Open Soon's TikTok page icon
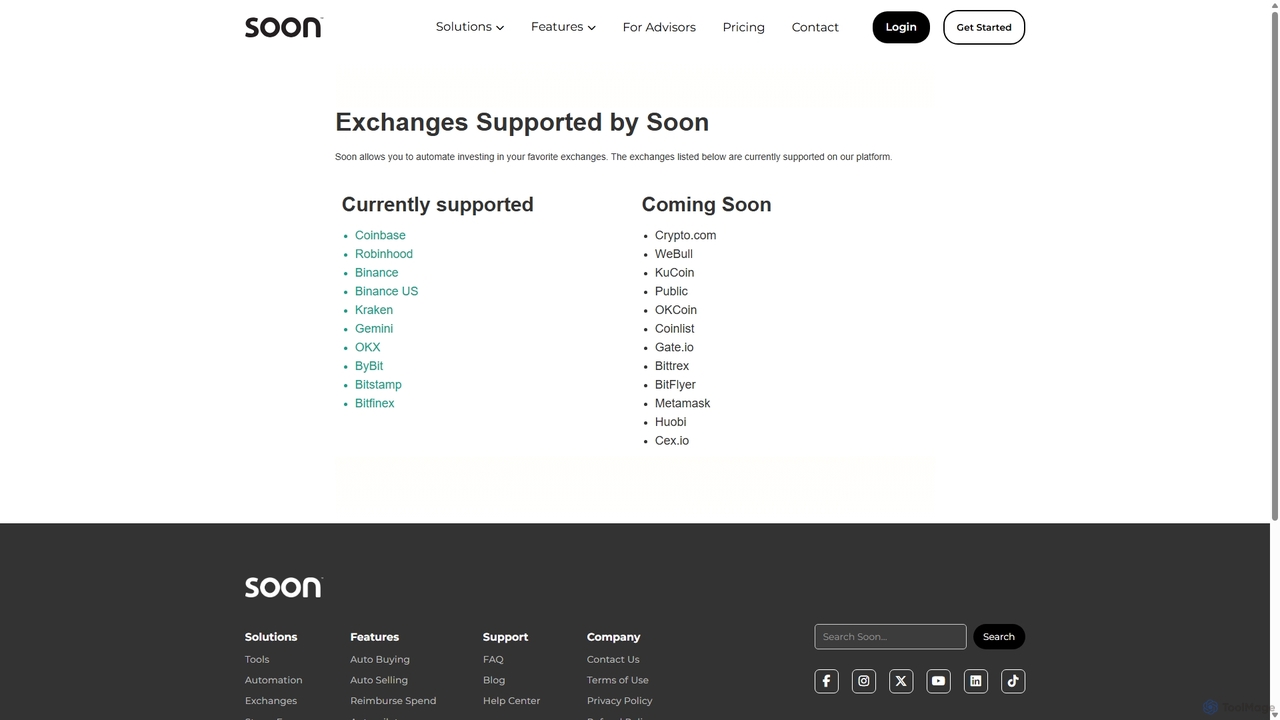 coord(1013,681)
